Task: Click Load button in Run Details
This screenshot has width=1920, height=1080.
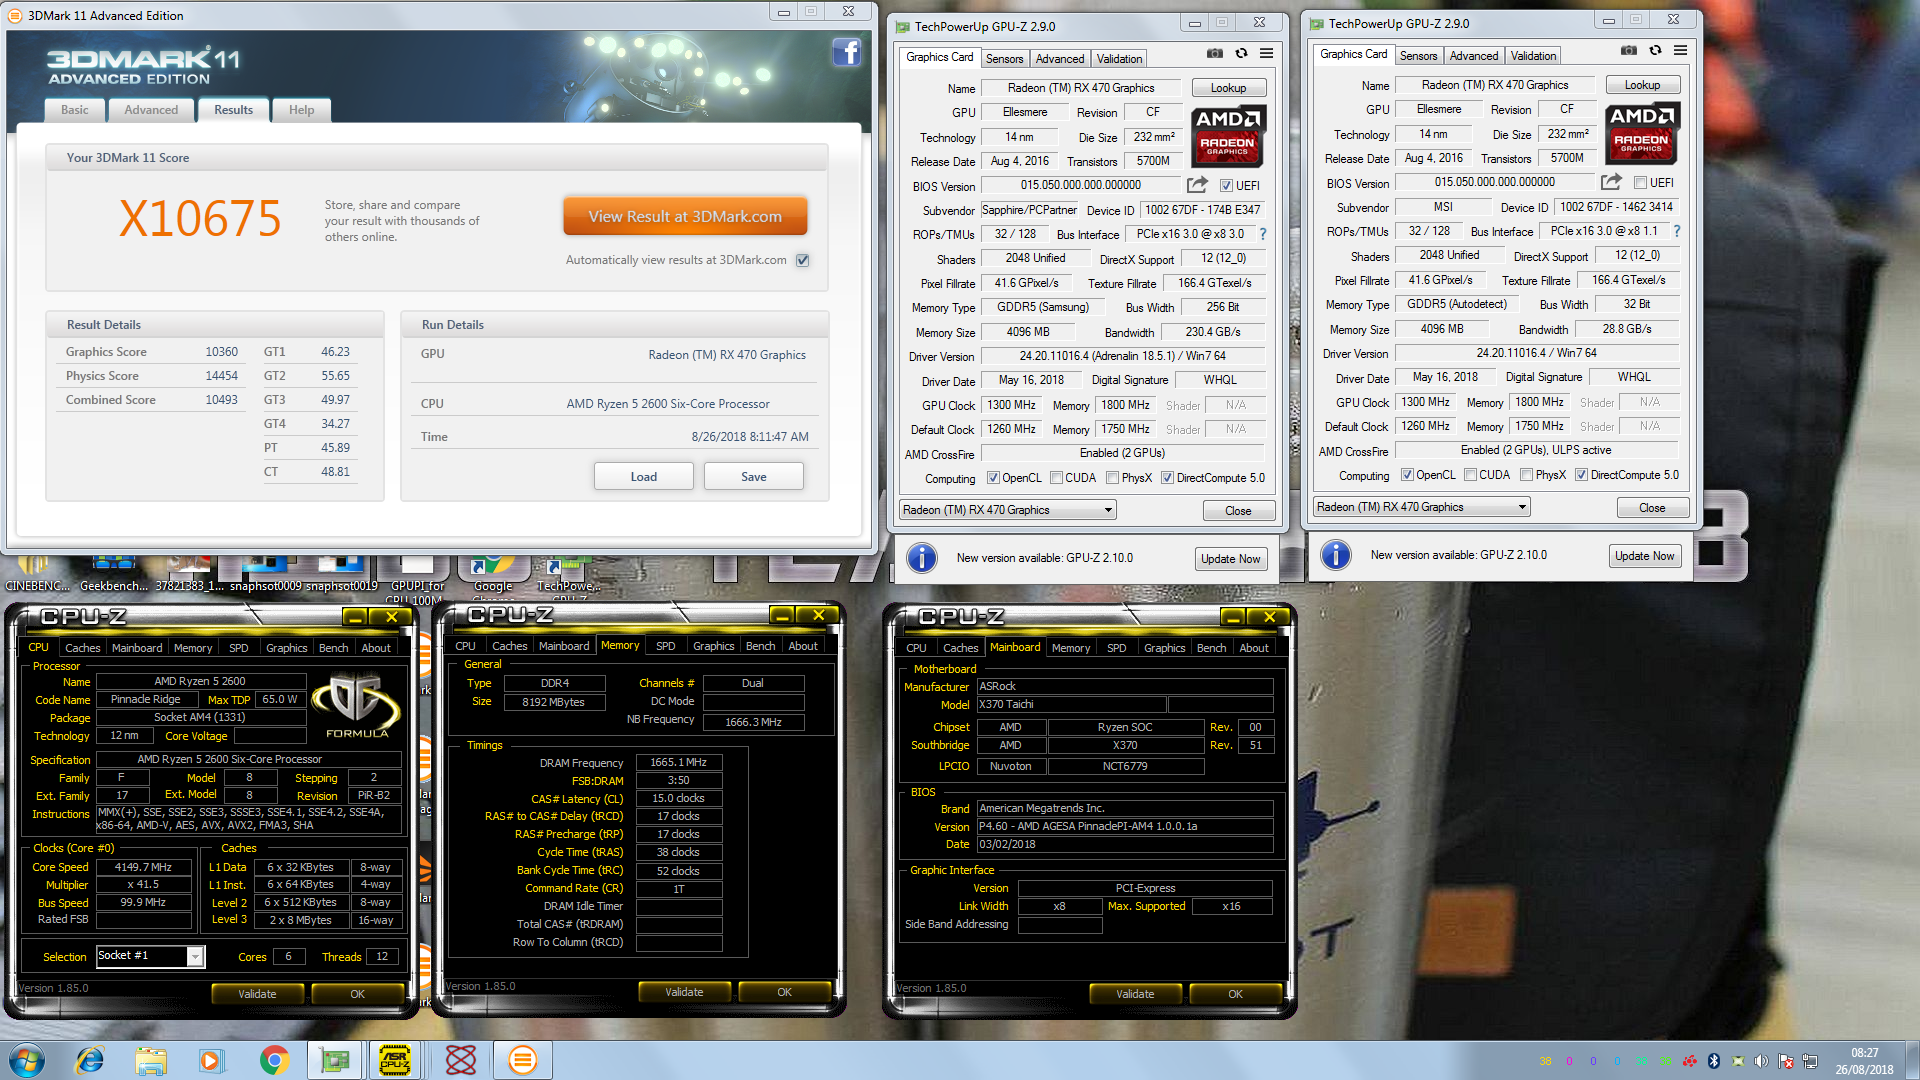Action: point(644,476)
